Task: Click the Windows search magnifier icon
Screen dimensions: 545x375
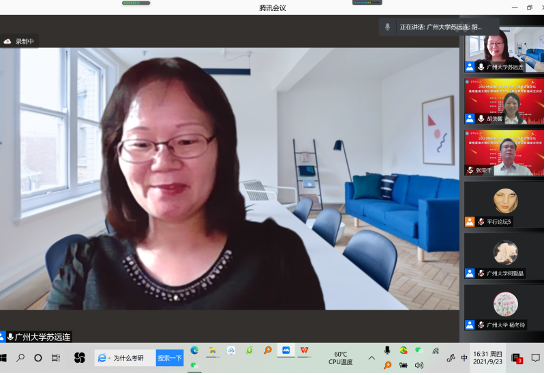Action: pyautogui.click(x=20, y=358)
